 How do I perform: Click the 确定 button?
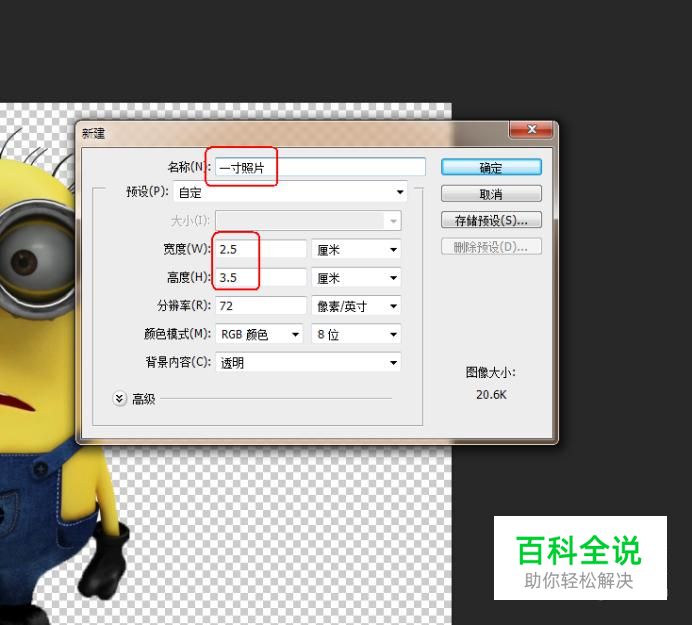pos(491,167)
